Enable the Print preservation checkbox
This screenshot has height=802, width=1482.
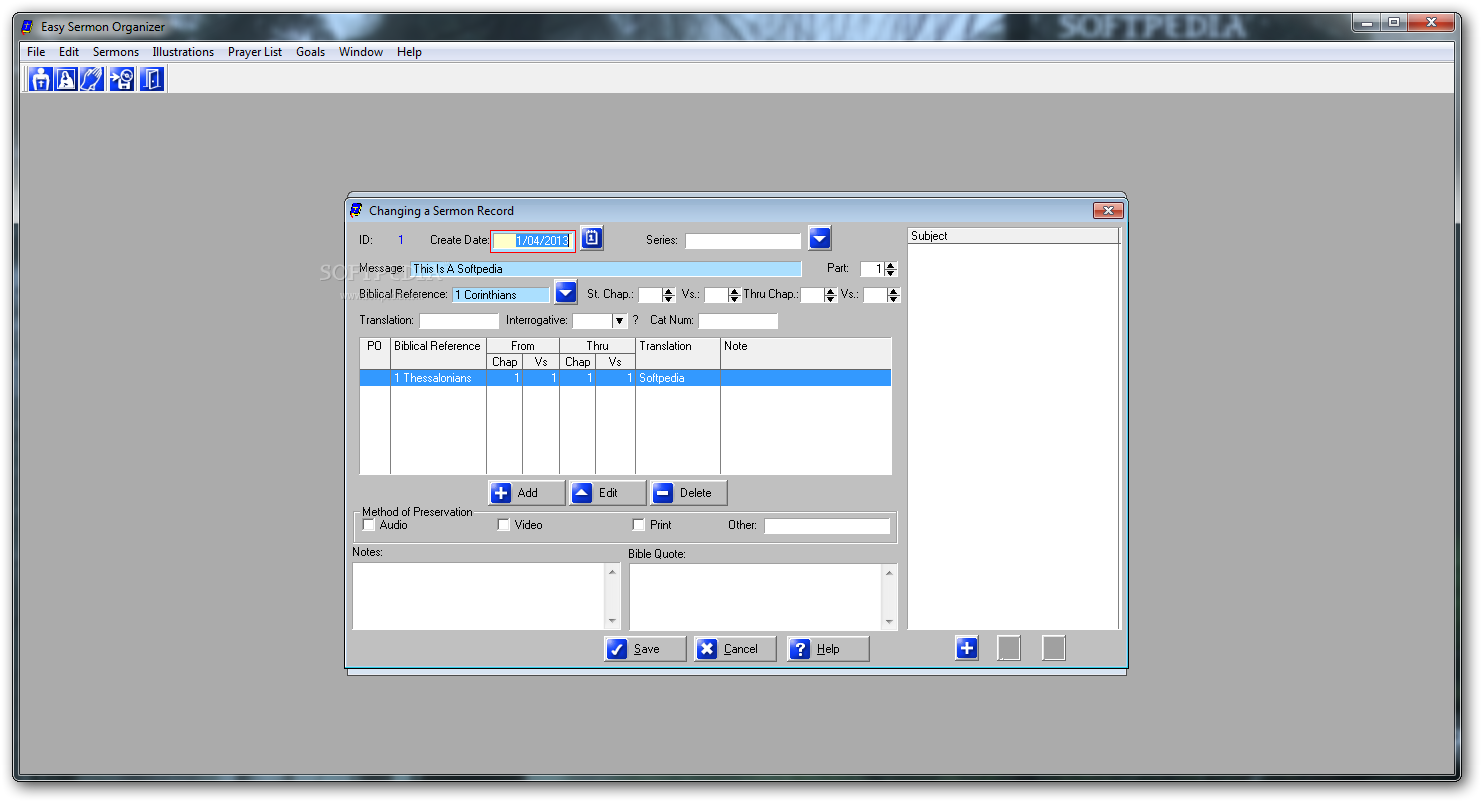coord(639,525)
